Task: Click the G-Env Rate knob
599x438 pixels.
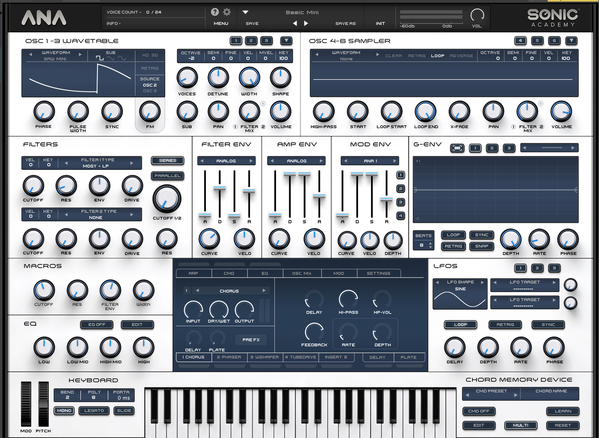Action: pos(539,239)
